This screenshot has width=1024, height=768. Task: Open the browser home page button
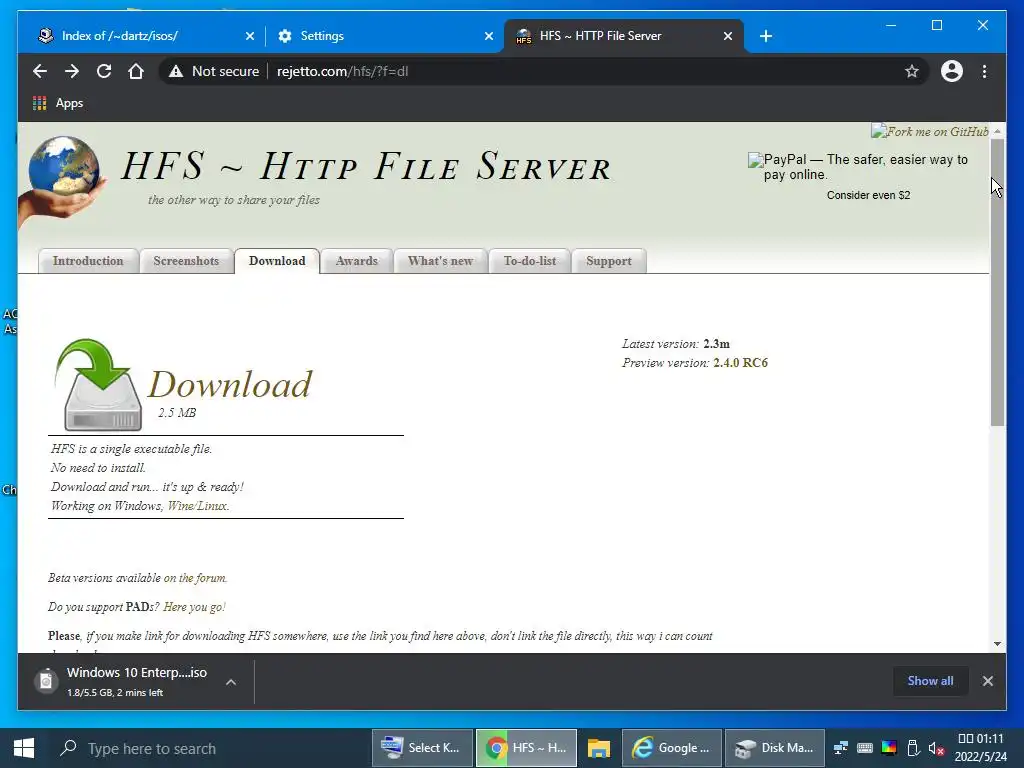click(x=136, y=71)
